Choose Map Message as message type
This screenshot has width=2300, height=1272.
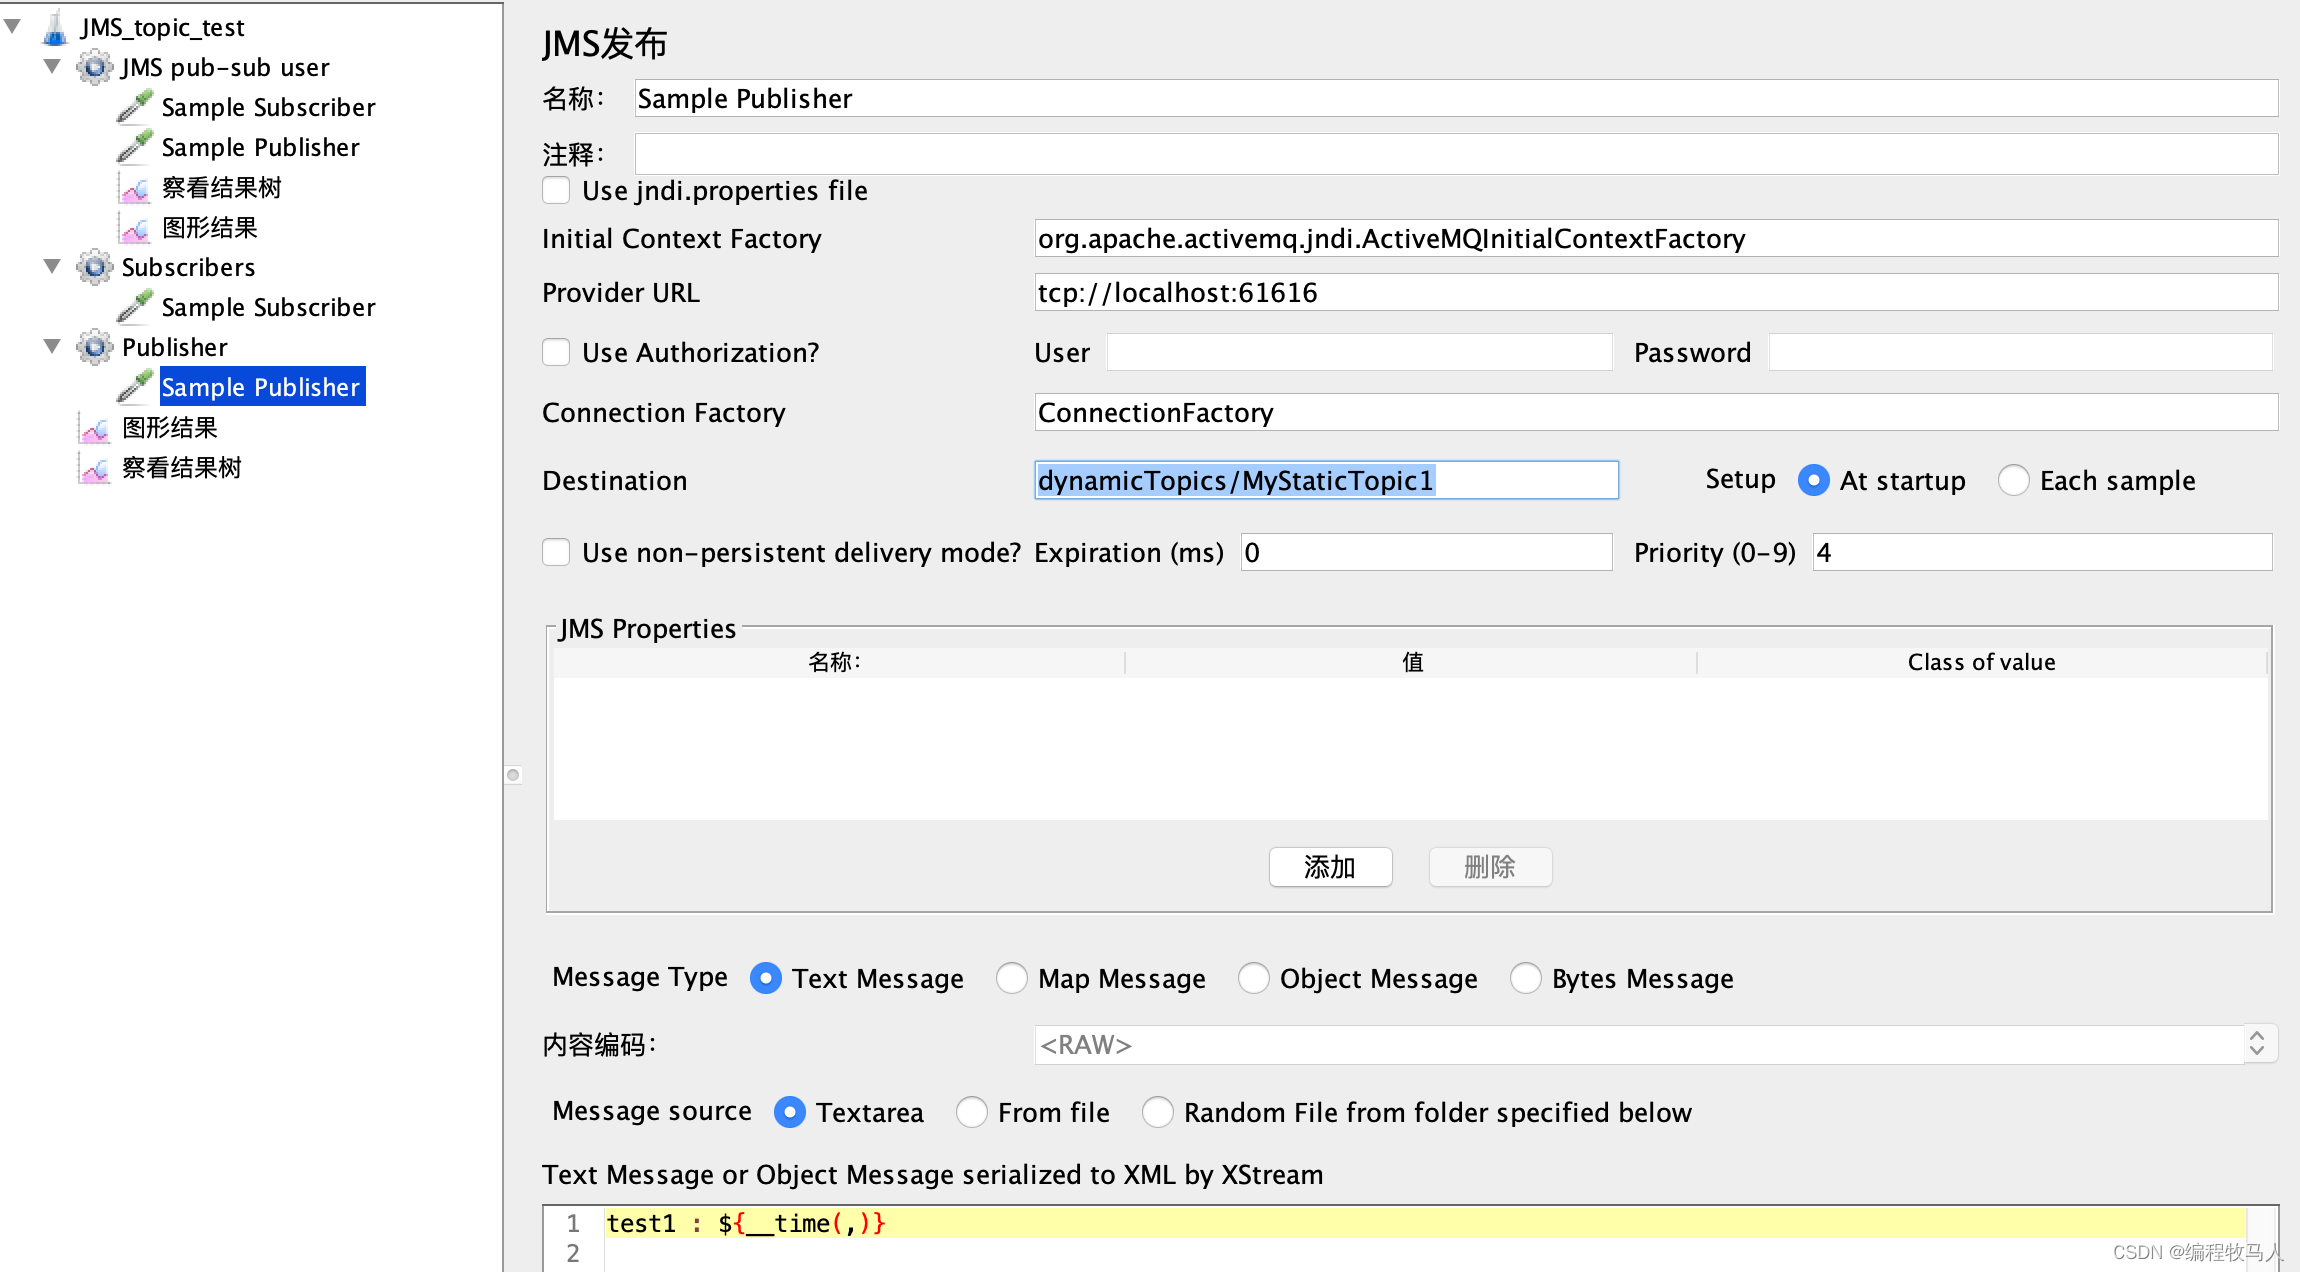1012,978
